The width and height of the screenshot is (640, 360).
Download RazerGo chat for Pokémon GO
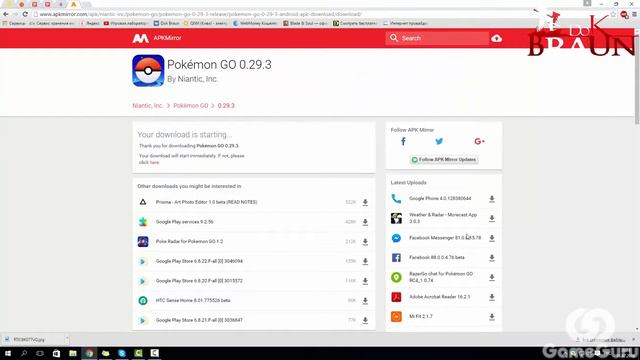[x=492, y=278]
